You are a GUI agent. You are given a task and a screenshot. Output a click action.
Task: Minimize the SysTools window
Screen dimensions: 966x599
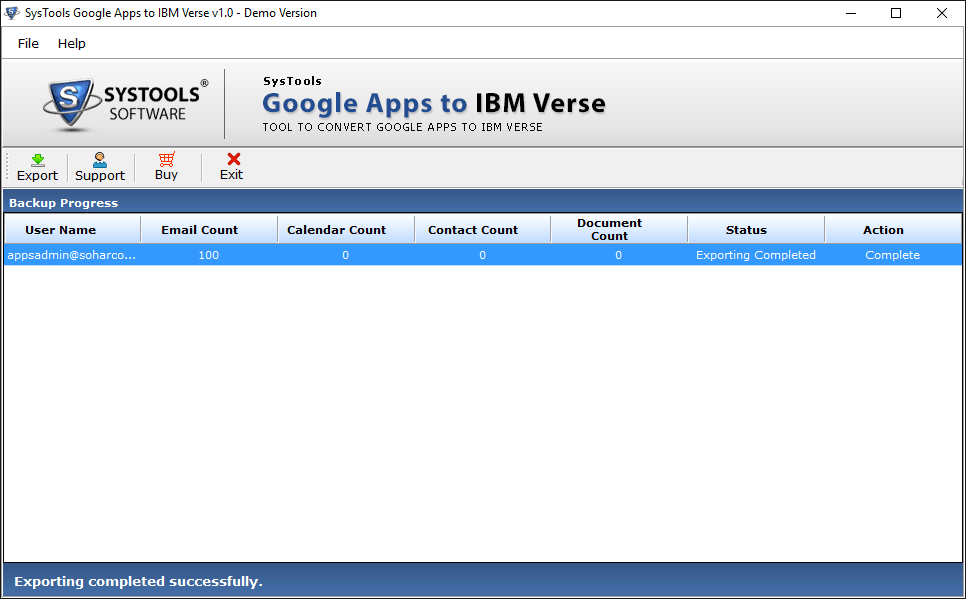click(851, 13)
